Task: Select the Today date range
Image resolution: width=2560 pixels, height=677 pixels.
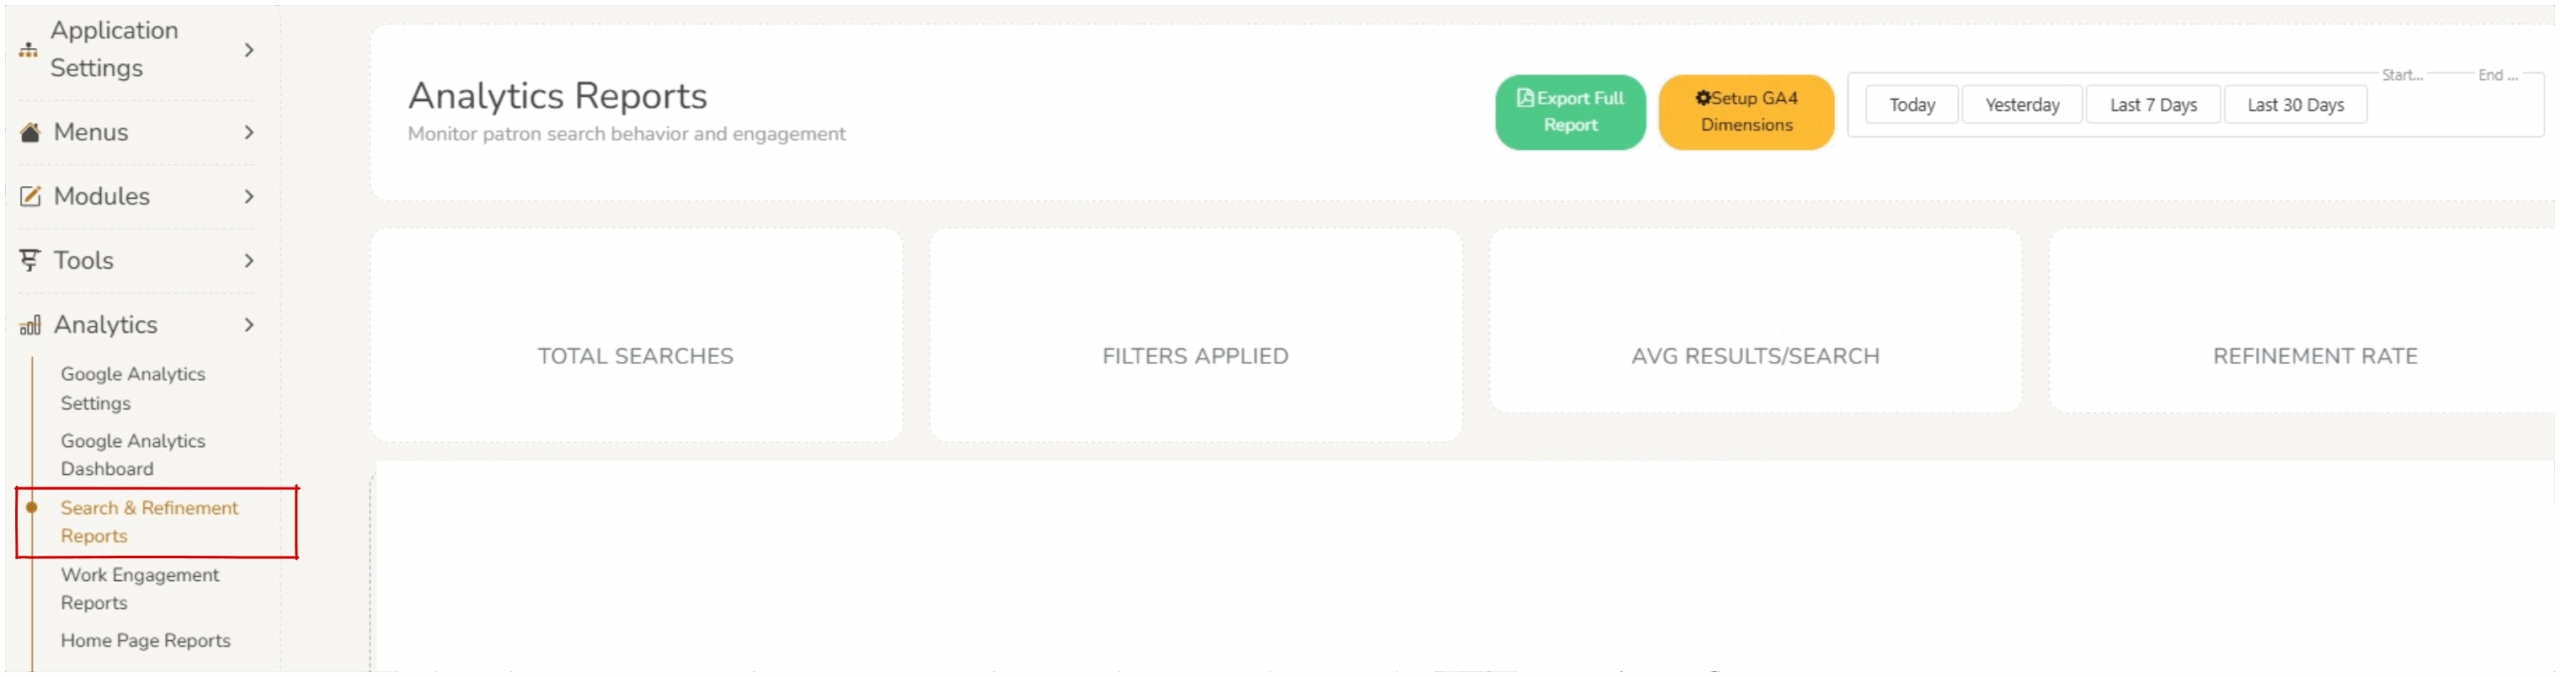Action: (x=1911, y=105)
